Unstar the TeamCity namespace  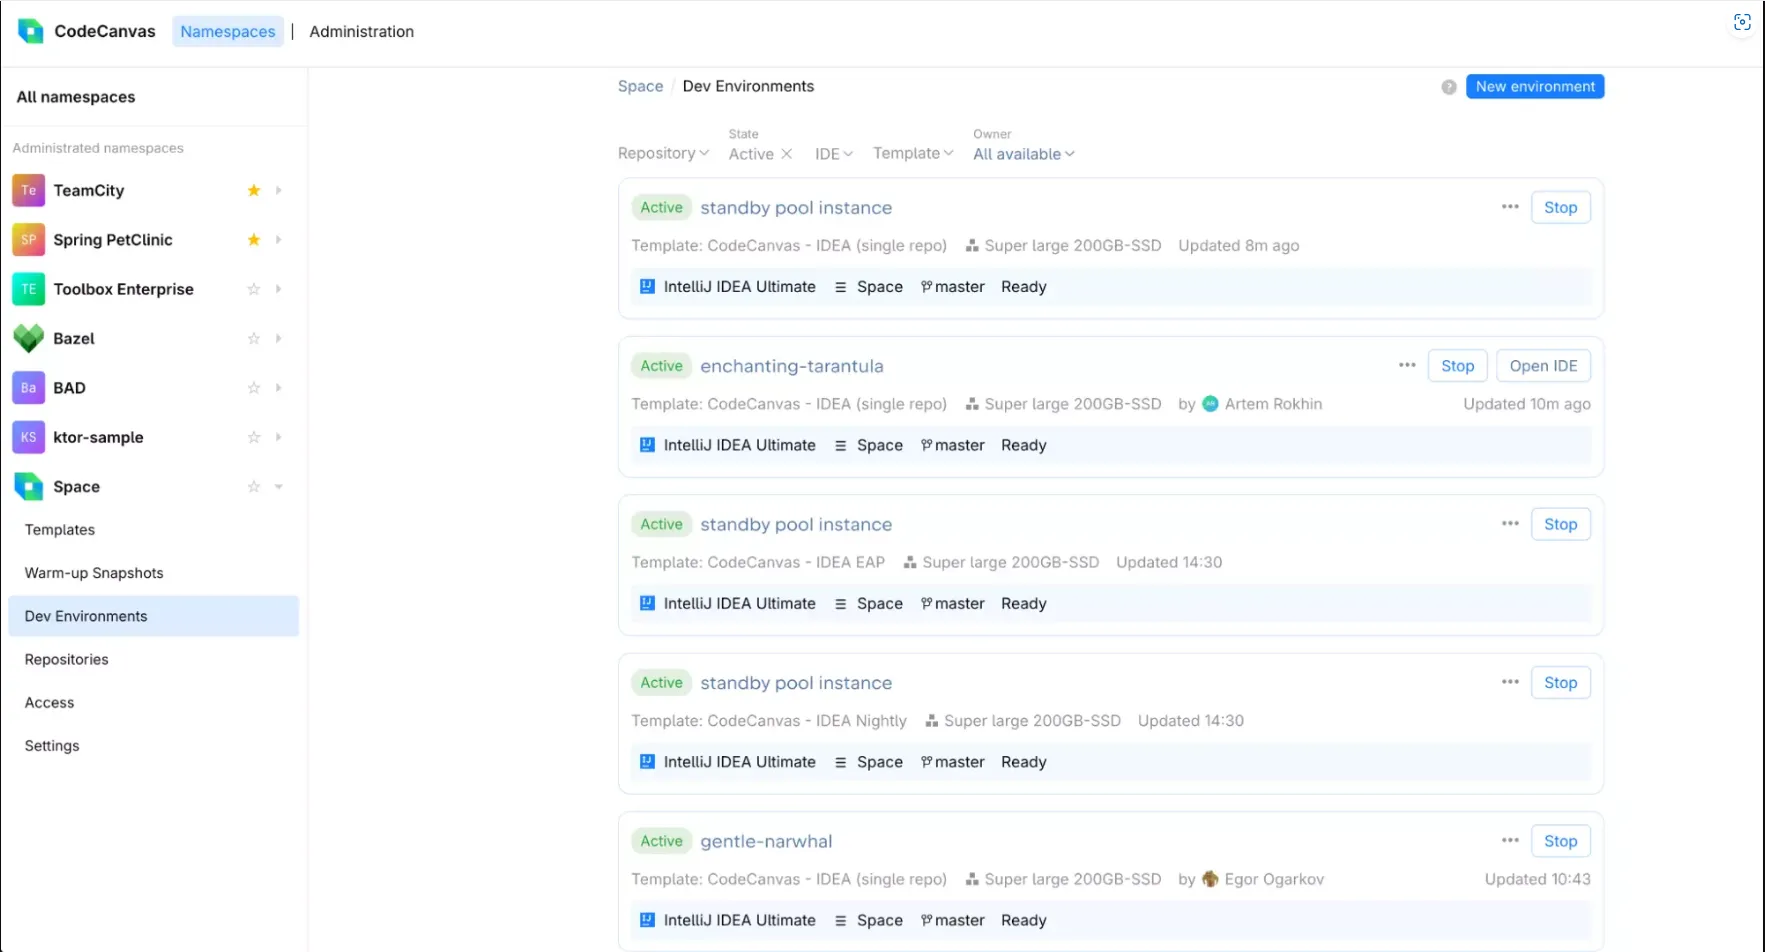pos(254,190)
